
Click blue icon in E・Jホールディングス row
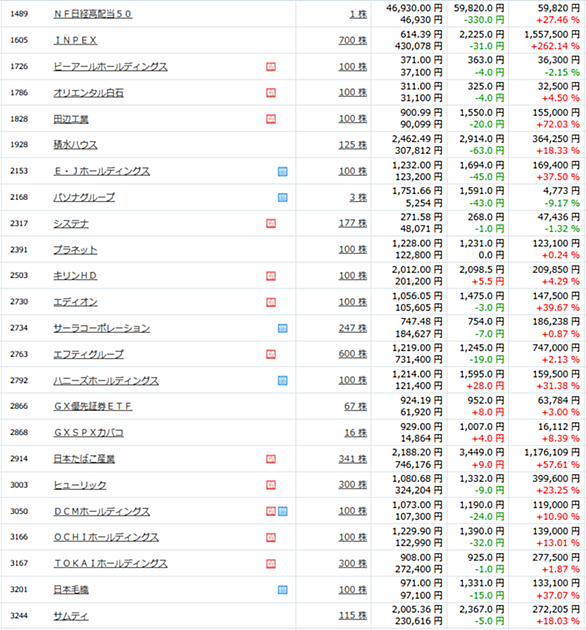283,172
